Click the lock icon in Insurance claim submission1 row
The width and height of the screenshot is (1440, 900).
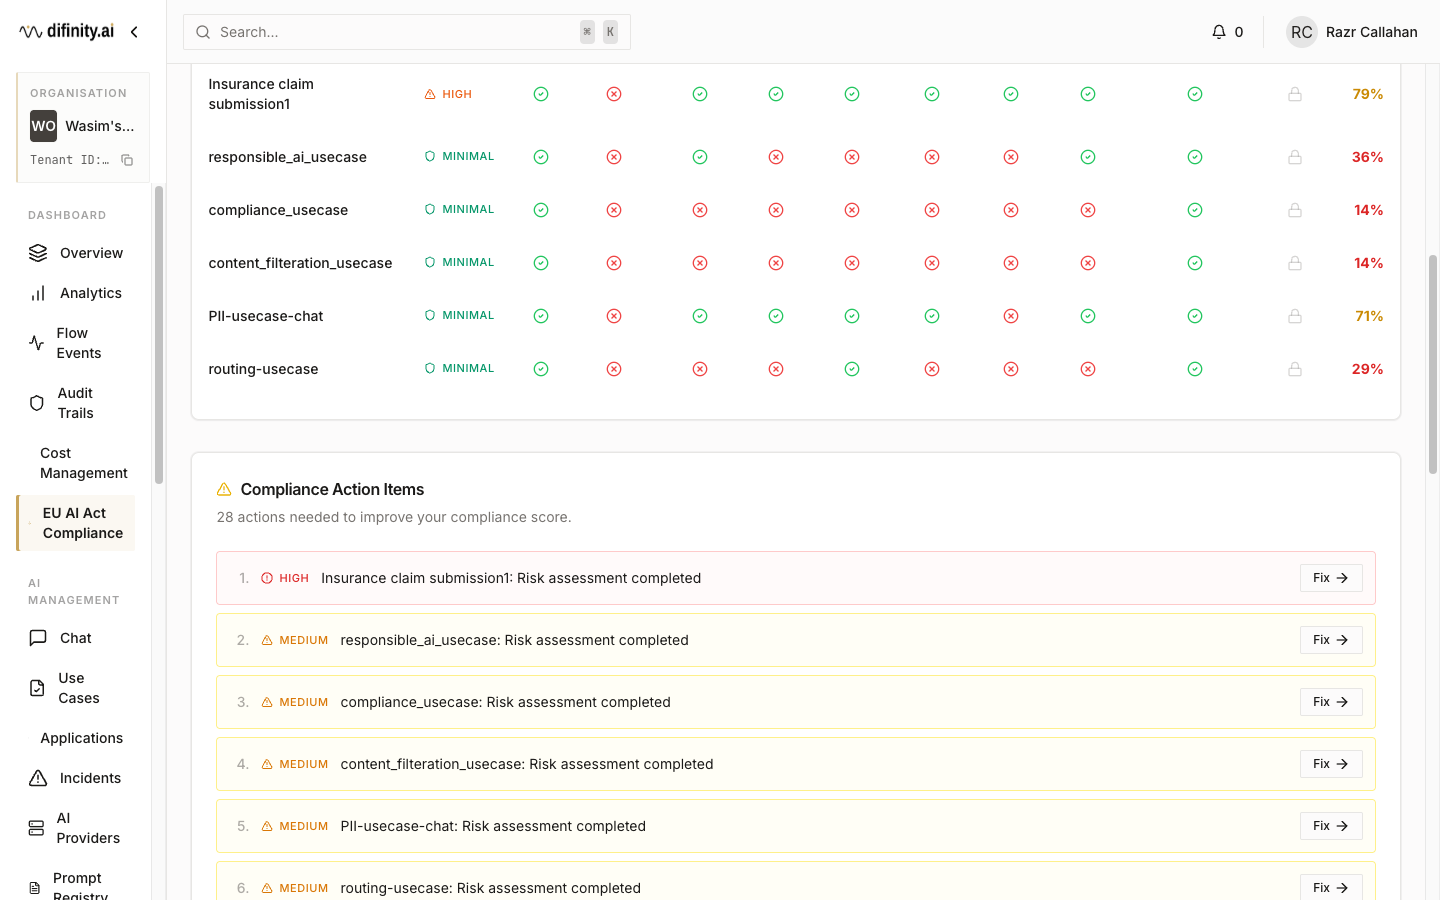coord(1295,94)
